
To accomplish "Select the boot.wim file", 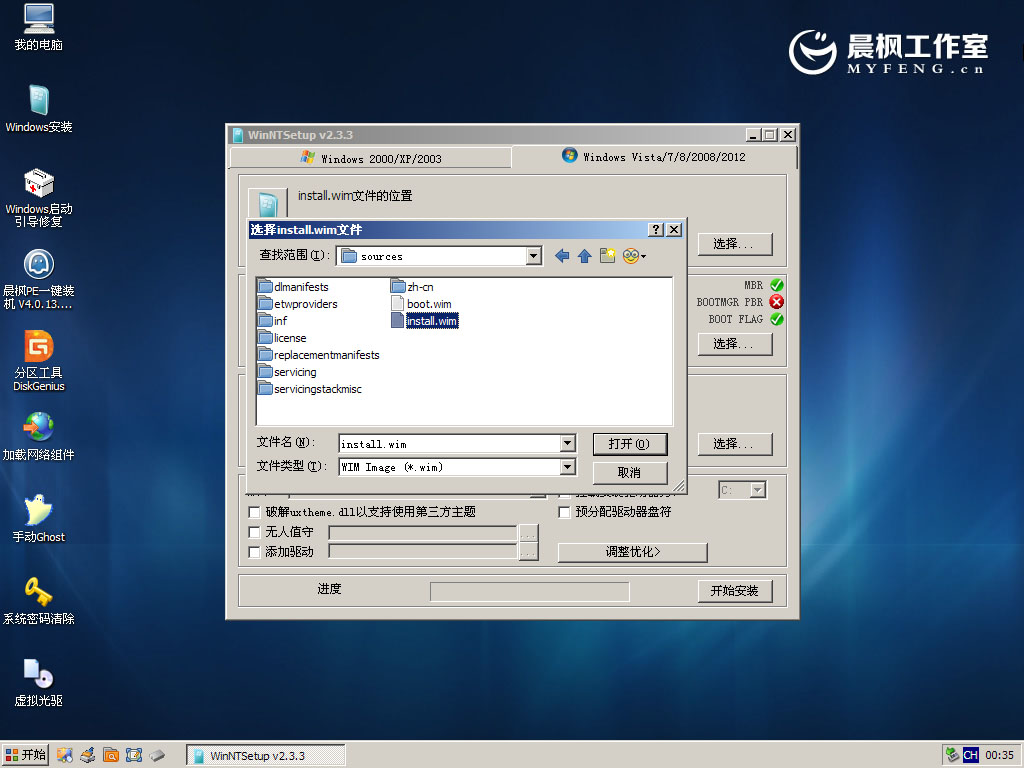I will (x=421, y=304).
